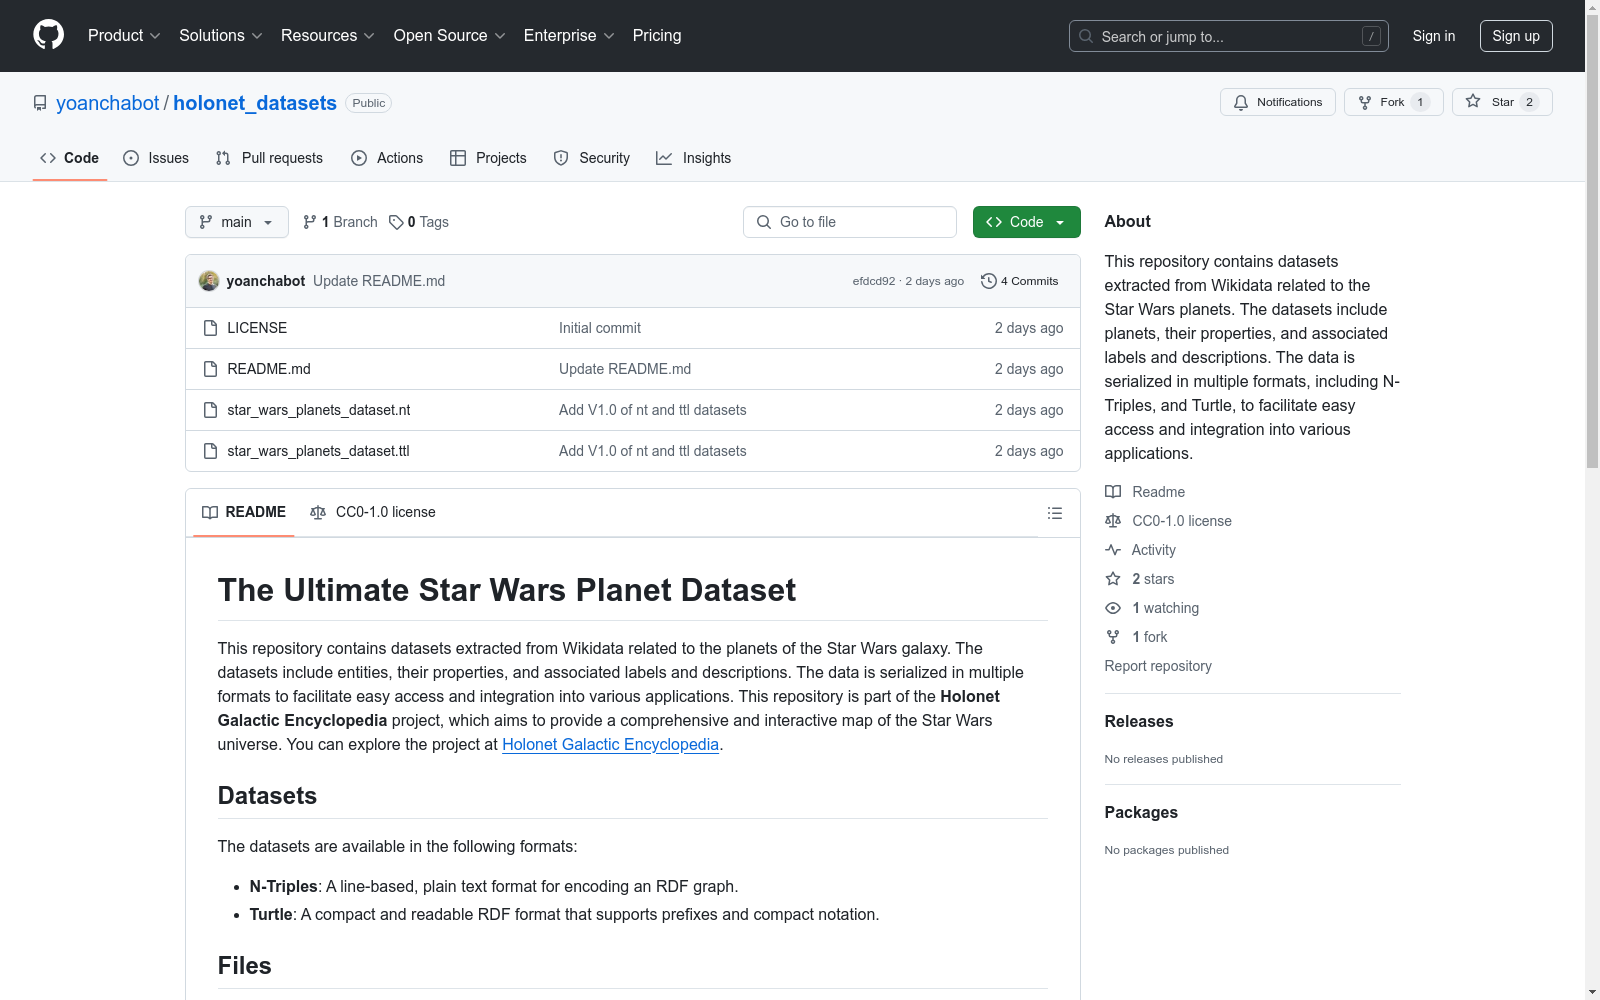The height and width of the screenshot is (1000, 1600).
Task: Click the Public visibility badge
Action: [x=369, y=103]
